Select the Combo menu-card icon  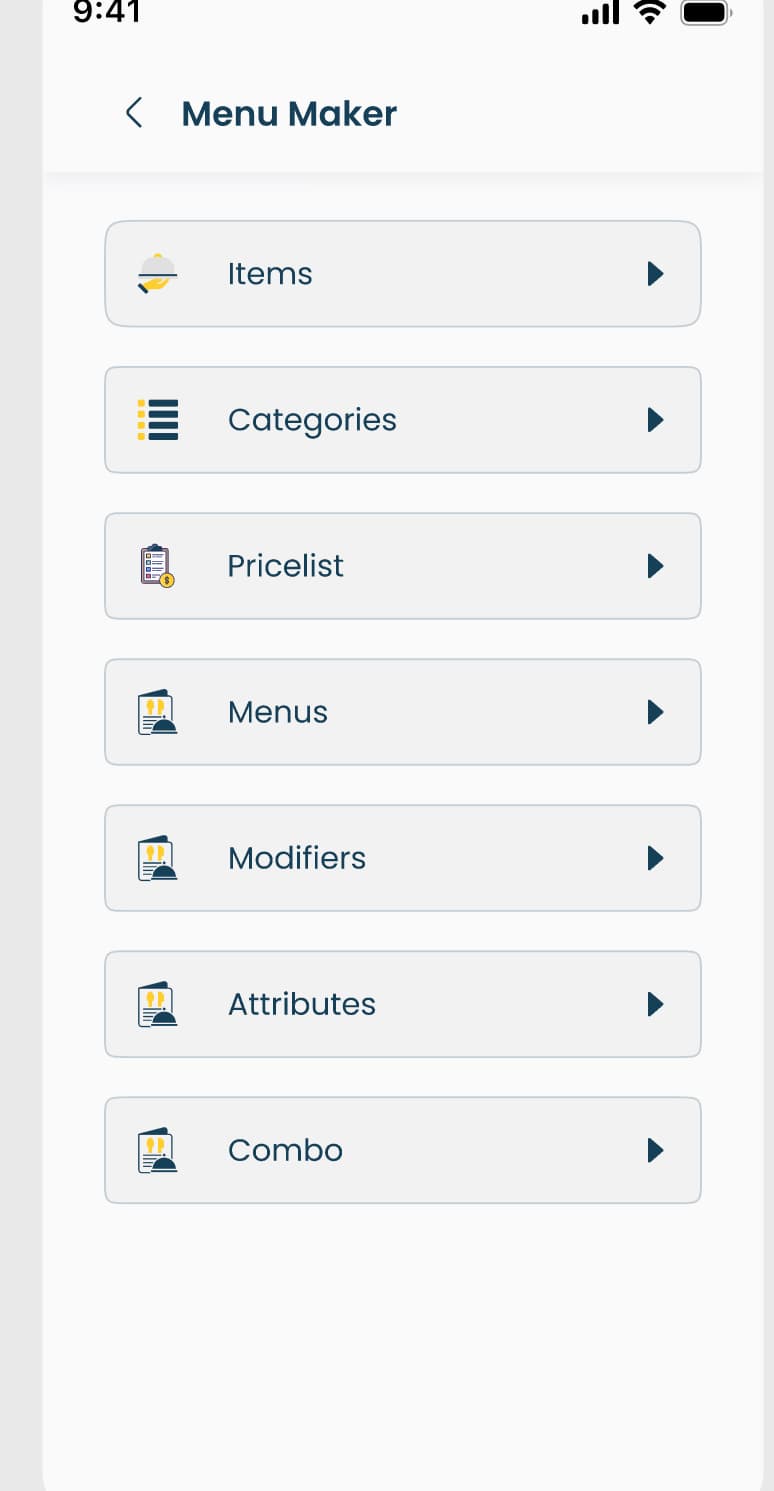[x=156, y=1150]
